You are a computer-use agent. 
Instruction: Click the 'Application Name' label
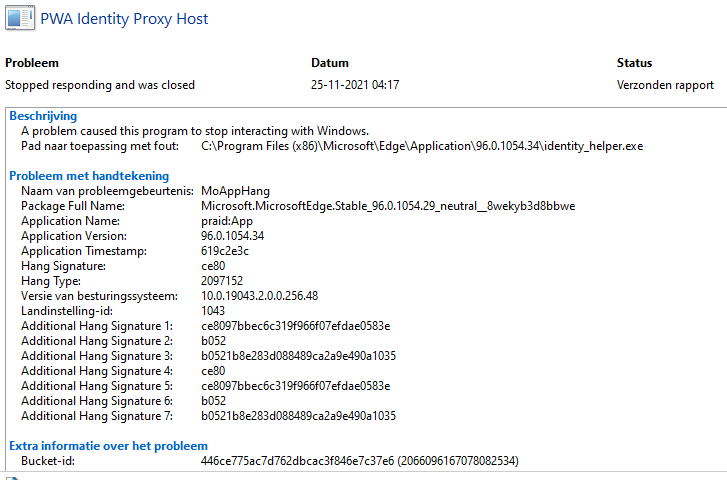[70, 221]
